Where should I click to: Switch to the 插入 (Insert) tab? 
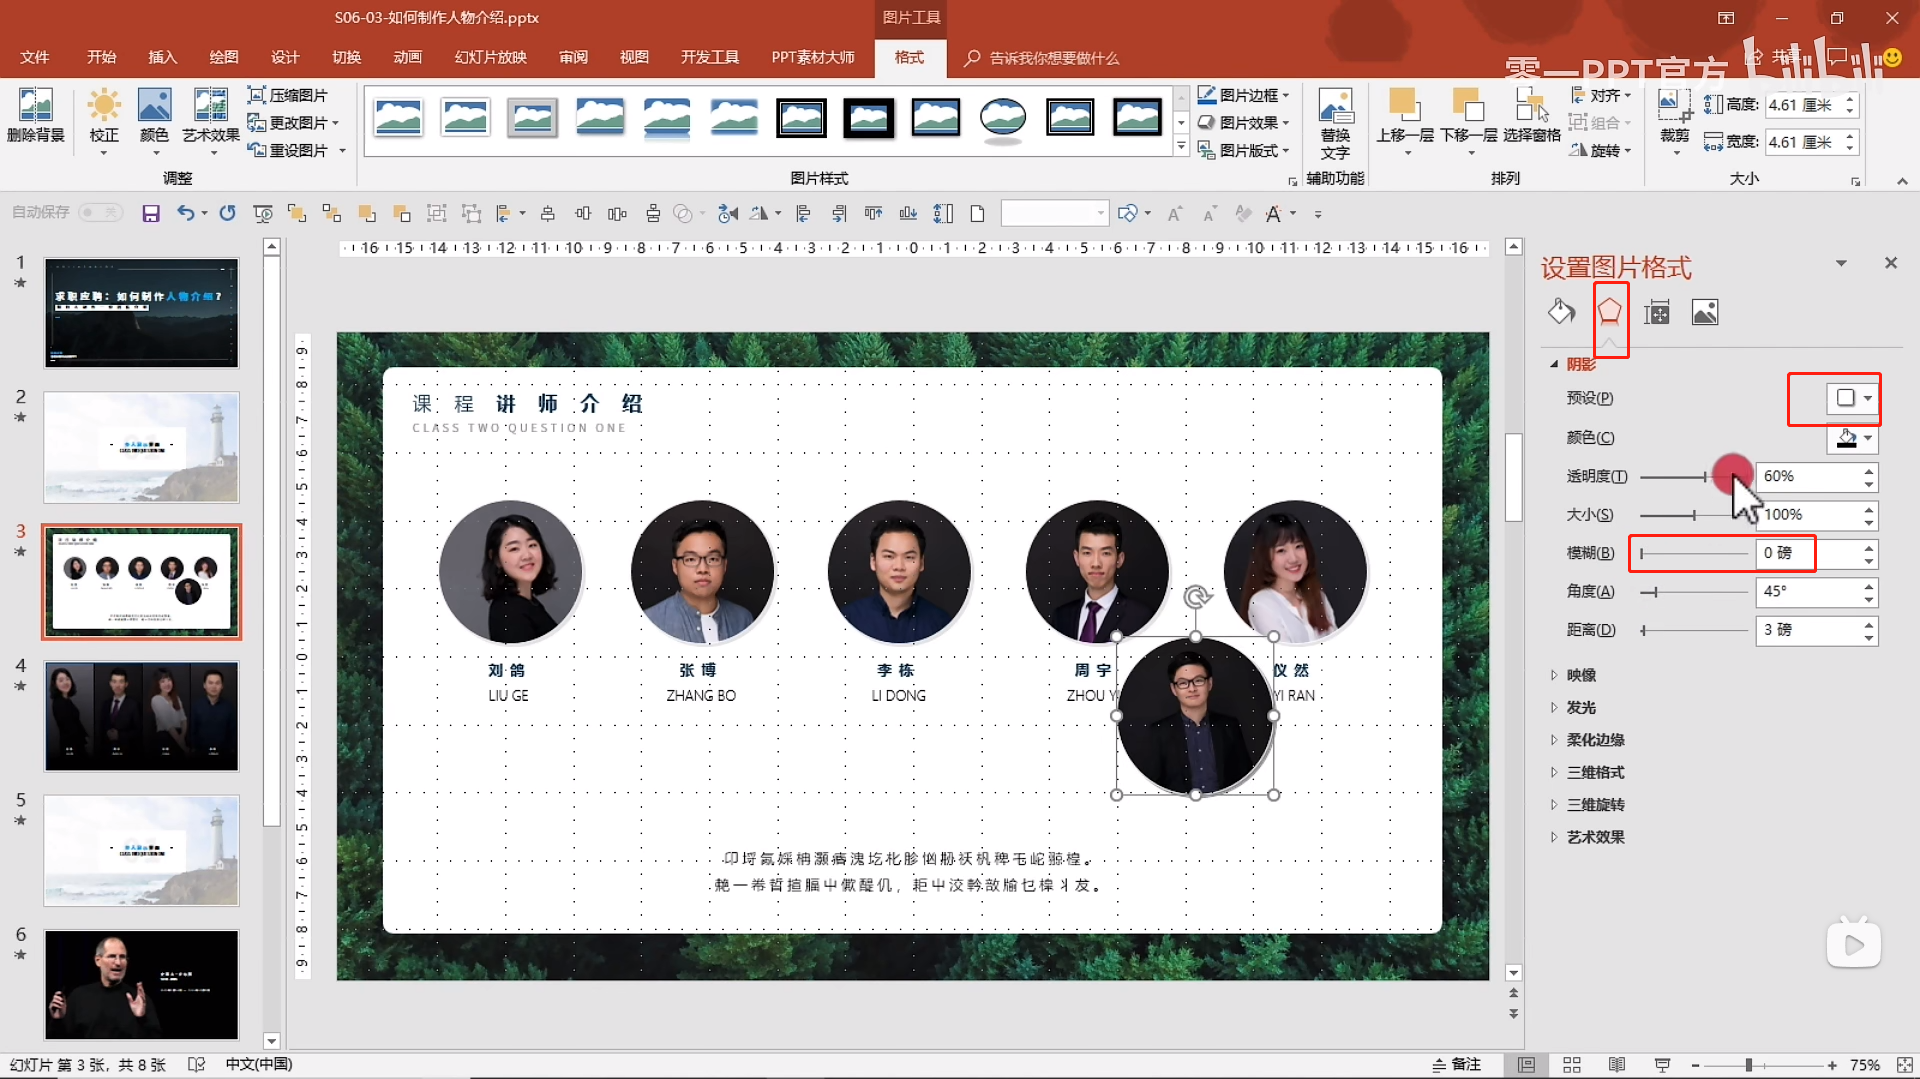pos(163,57)
